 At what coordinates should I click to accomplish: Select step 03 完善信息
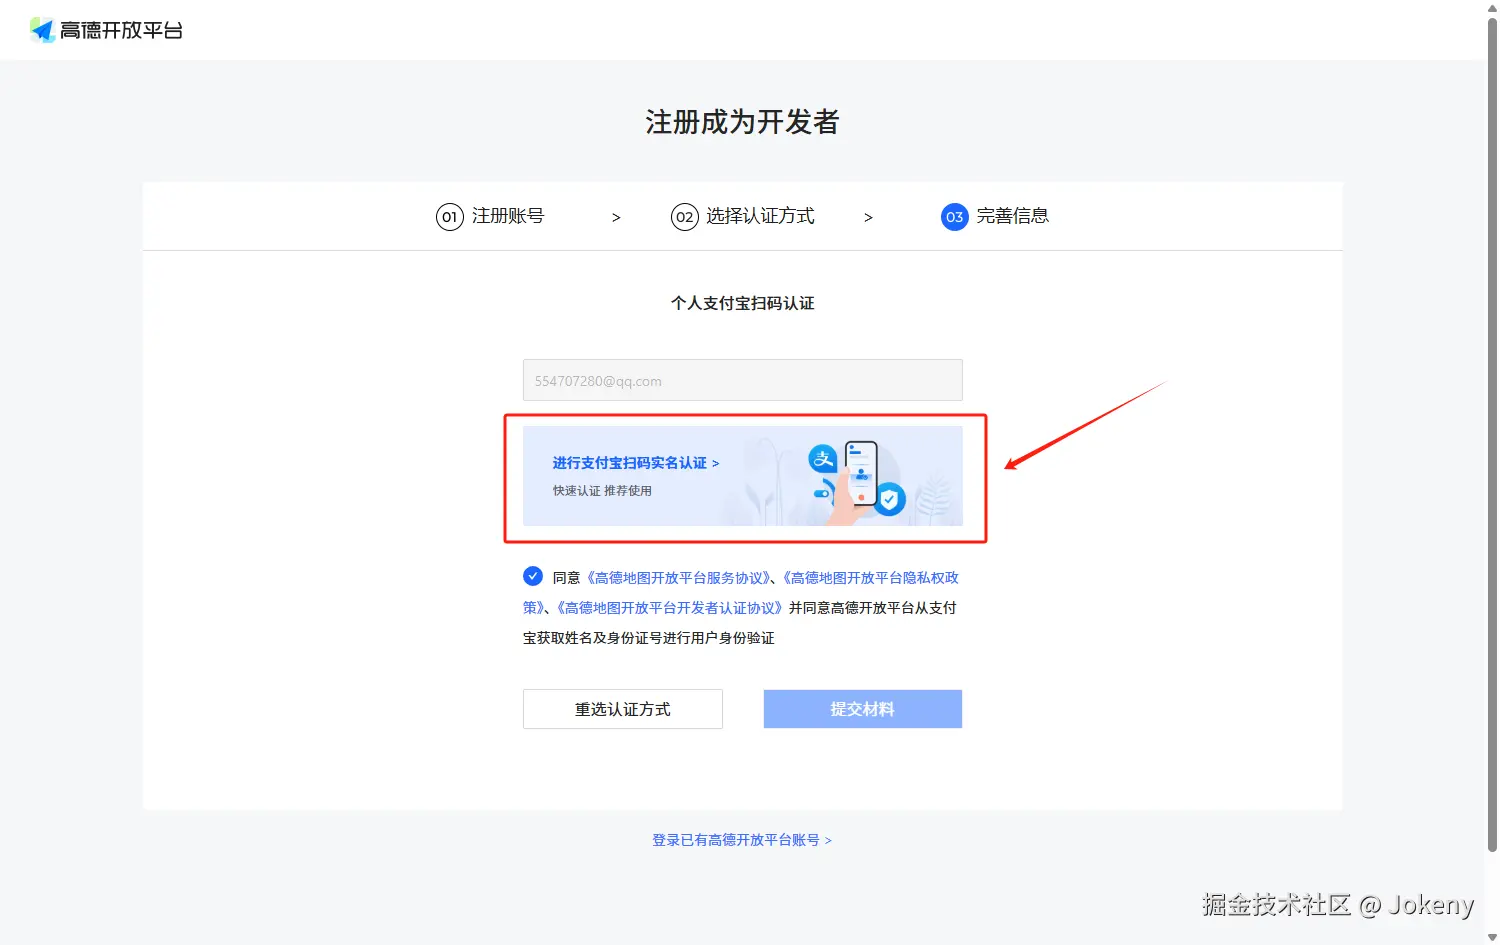(995, 216)
